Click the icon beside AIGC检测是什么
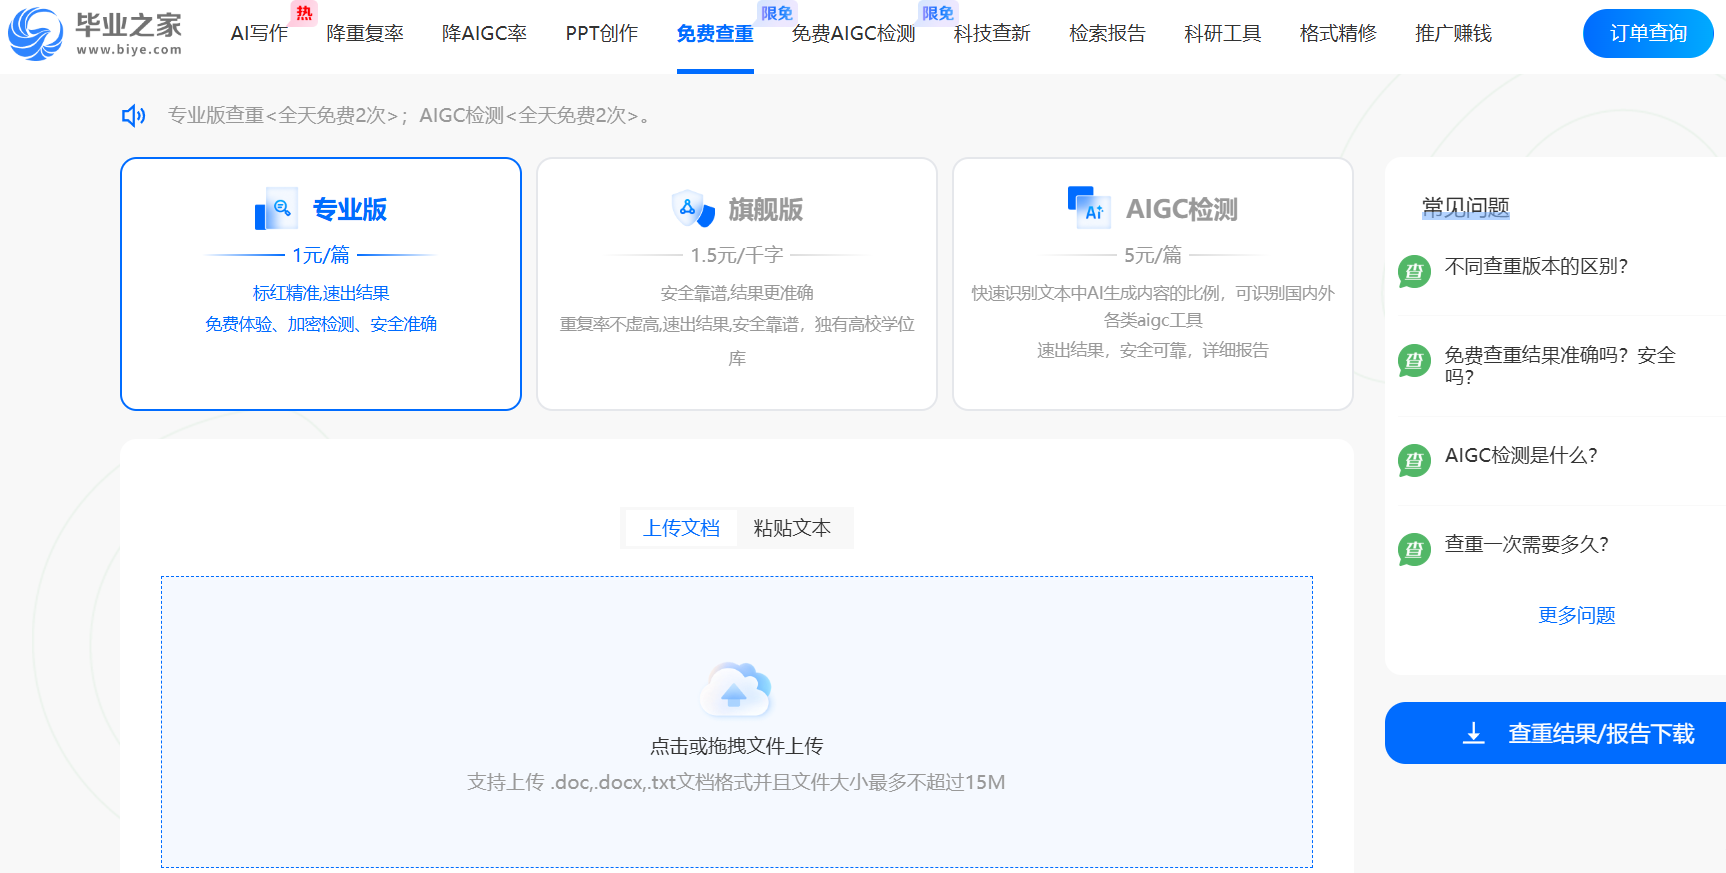Viewport: 1726px width, 873px height. pyautogui.click(x=1414, y=460)
